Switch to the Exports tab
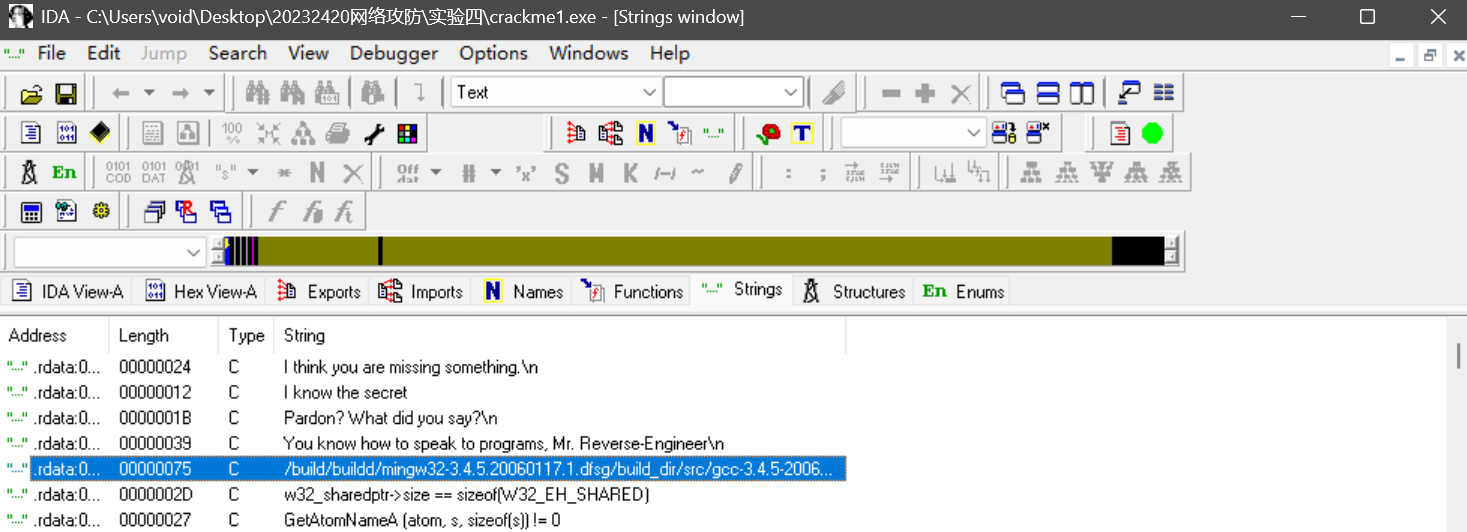Image resolution: width=1467 pixels, height=532 pixels. coord(319,292)
